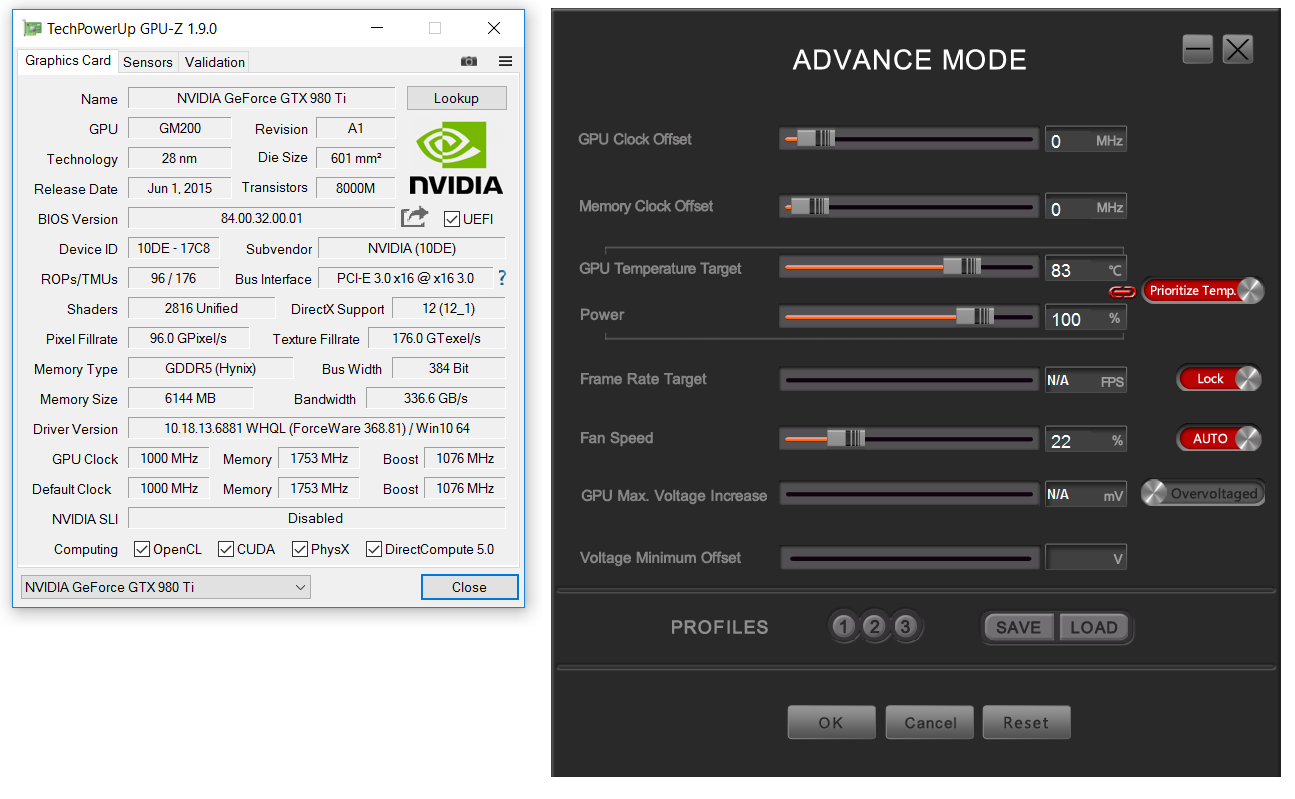Click the Reset button in Advance Mode
The height and width of the screenshot is (799, 1295).
1026,722
